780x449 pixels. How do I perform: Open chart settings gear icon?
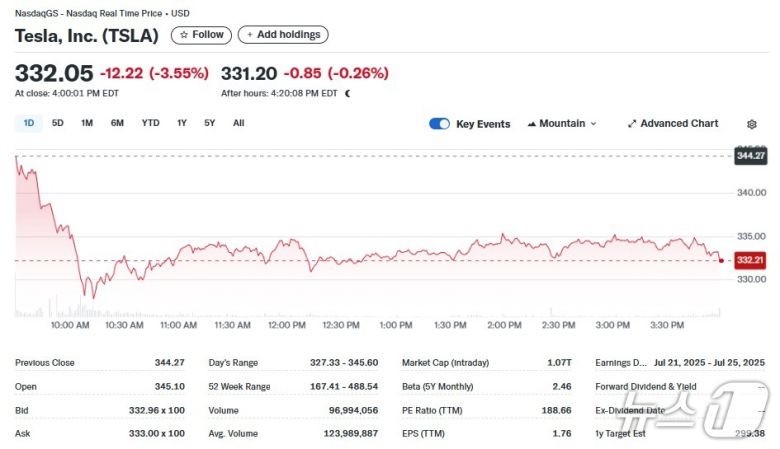coord(752,124)
